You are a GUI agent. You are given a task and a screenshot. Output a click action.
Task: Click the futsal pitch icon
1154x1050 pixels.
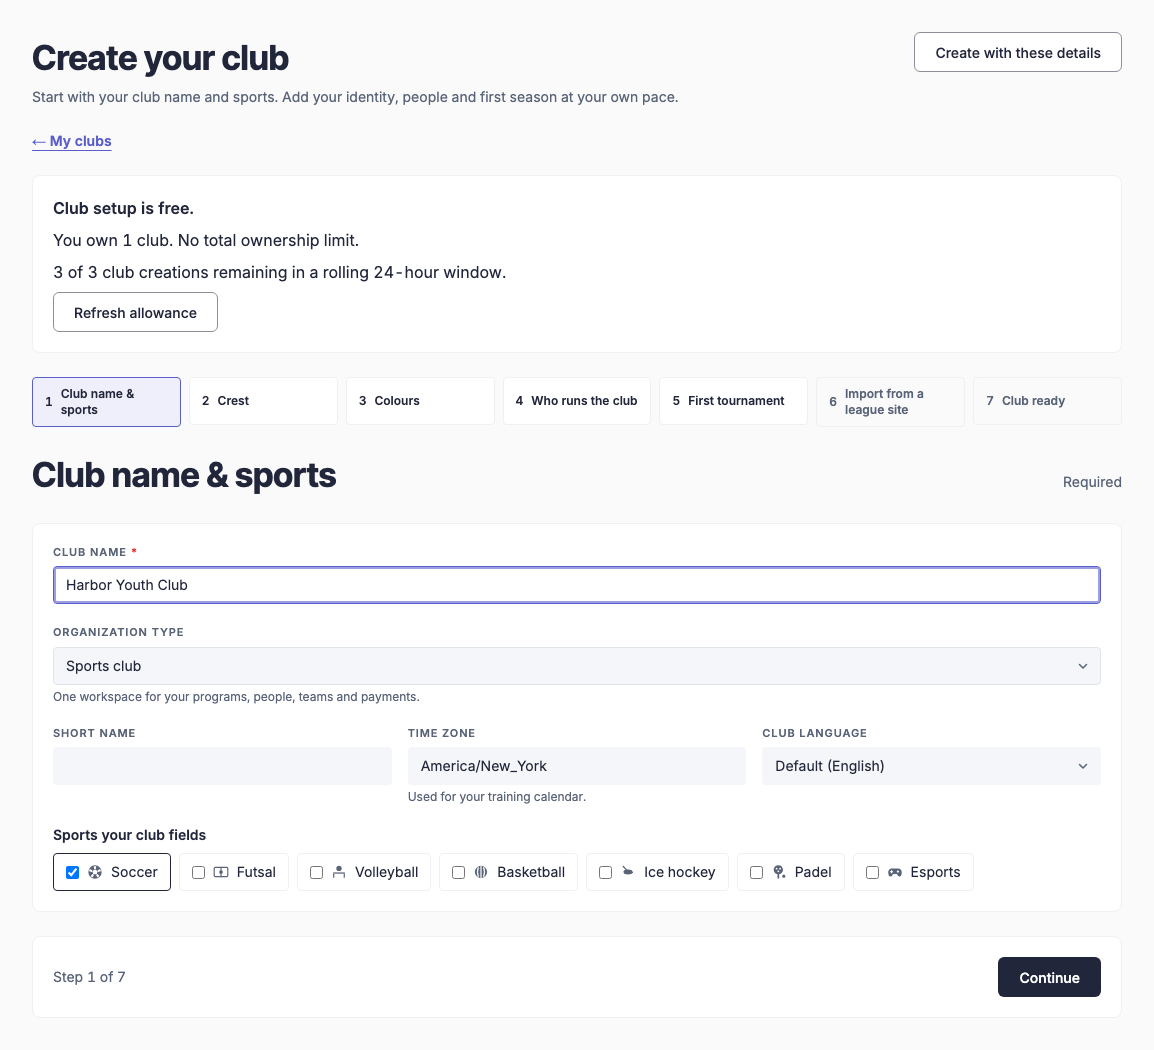221,872
